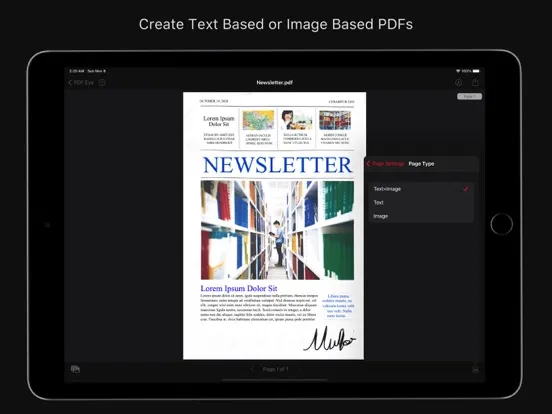Tap the NEWSLETTER headline on the page
552x414 pixels.
point(277,165)
